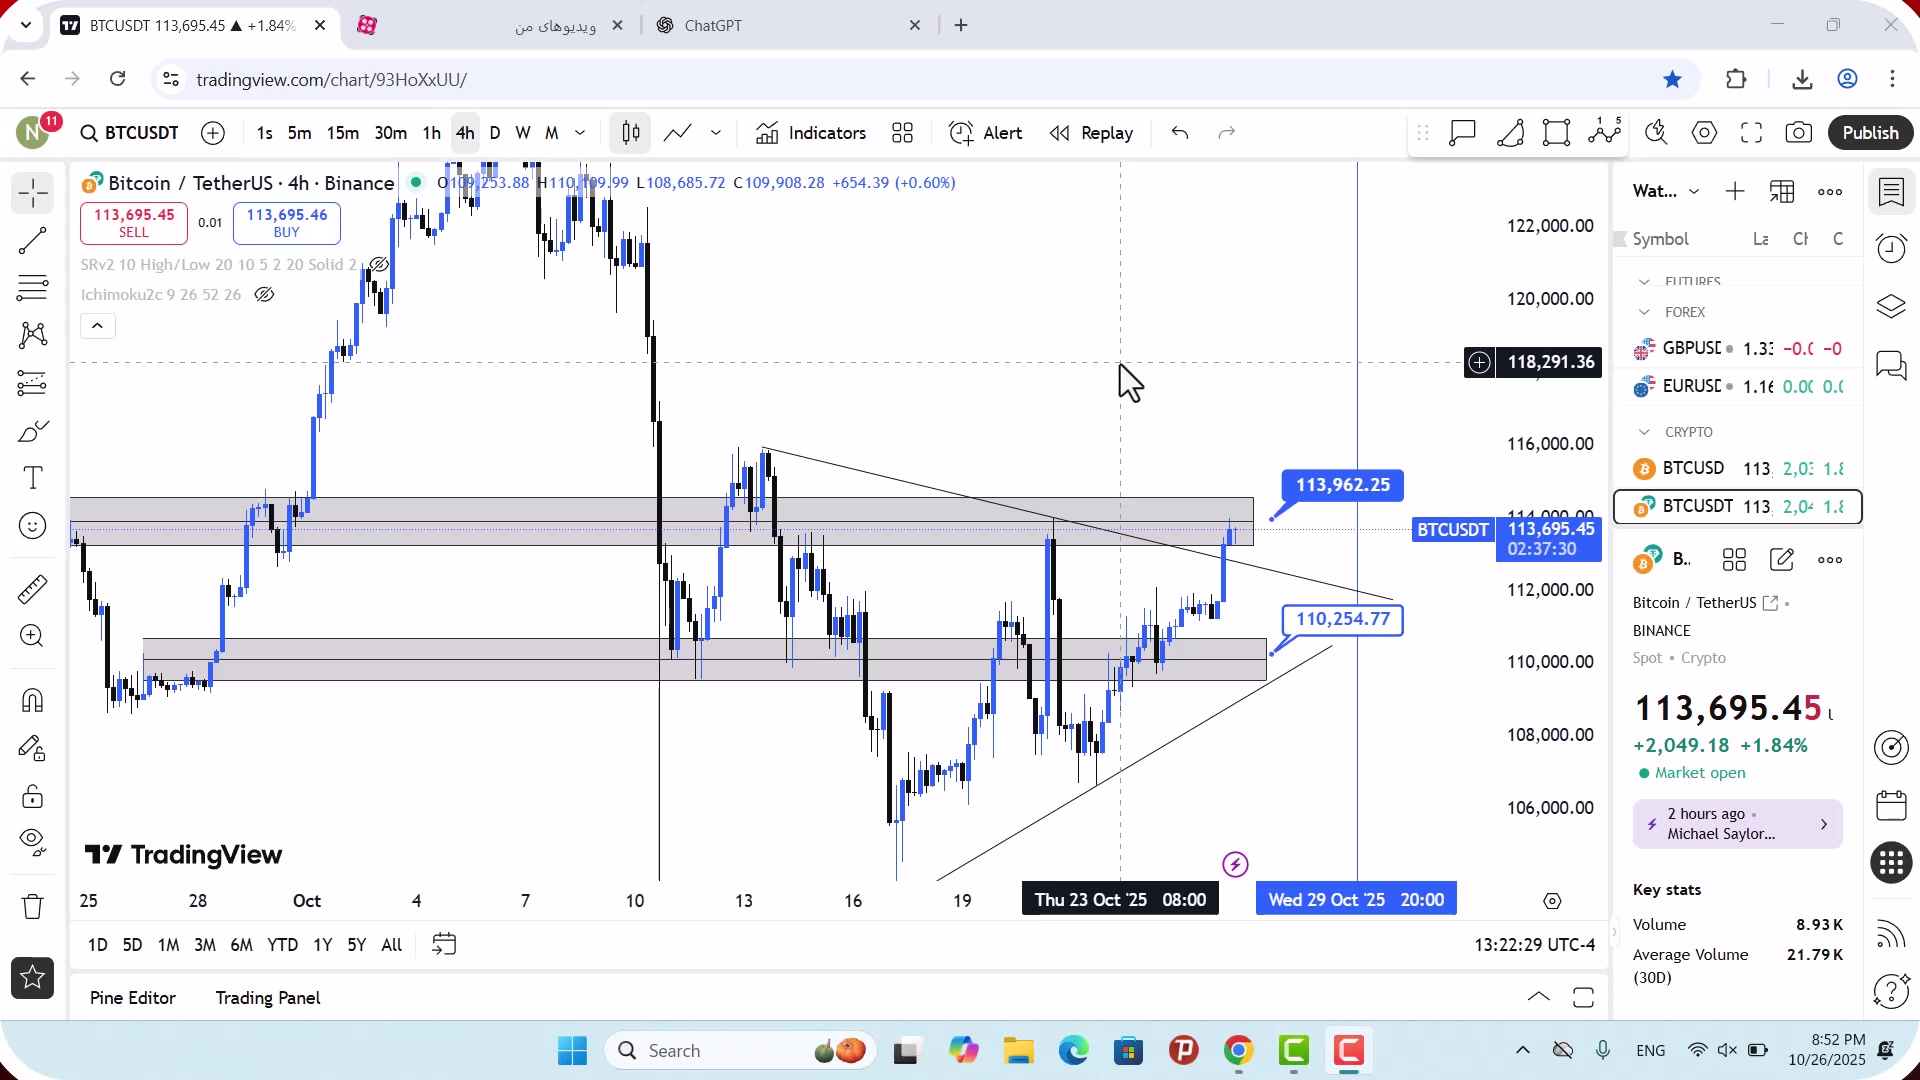Viewport: 1920px width, 1080px height.
Task: Select the brush drawing tool
Action: 33,431
